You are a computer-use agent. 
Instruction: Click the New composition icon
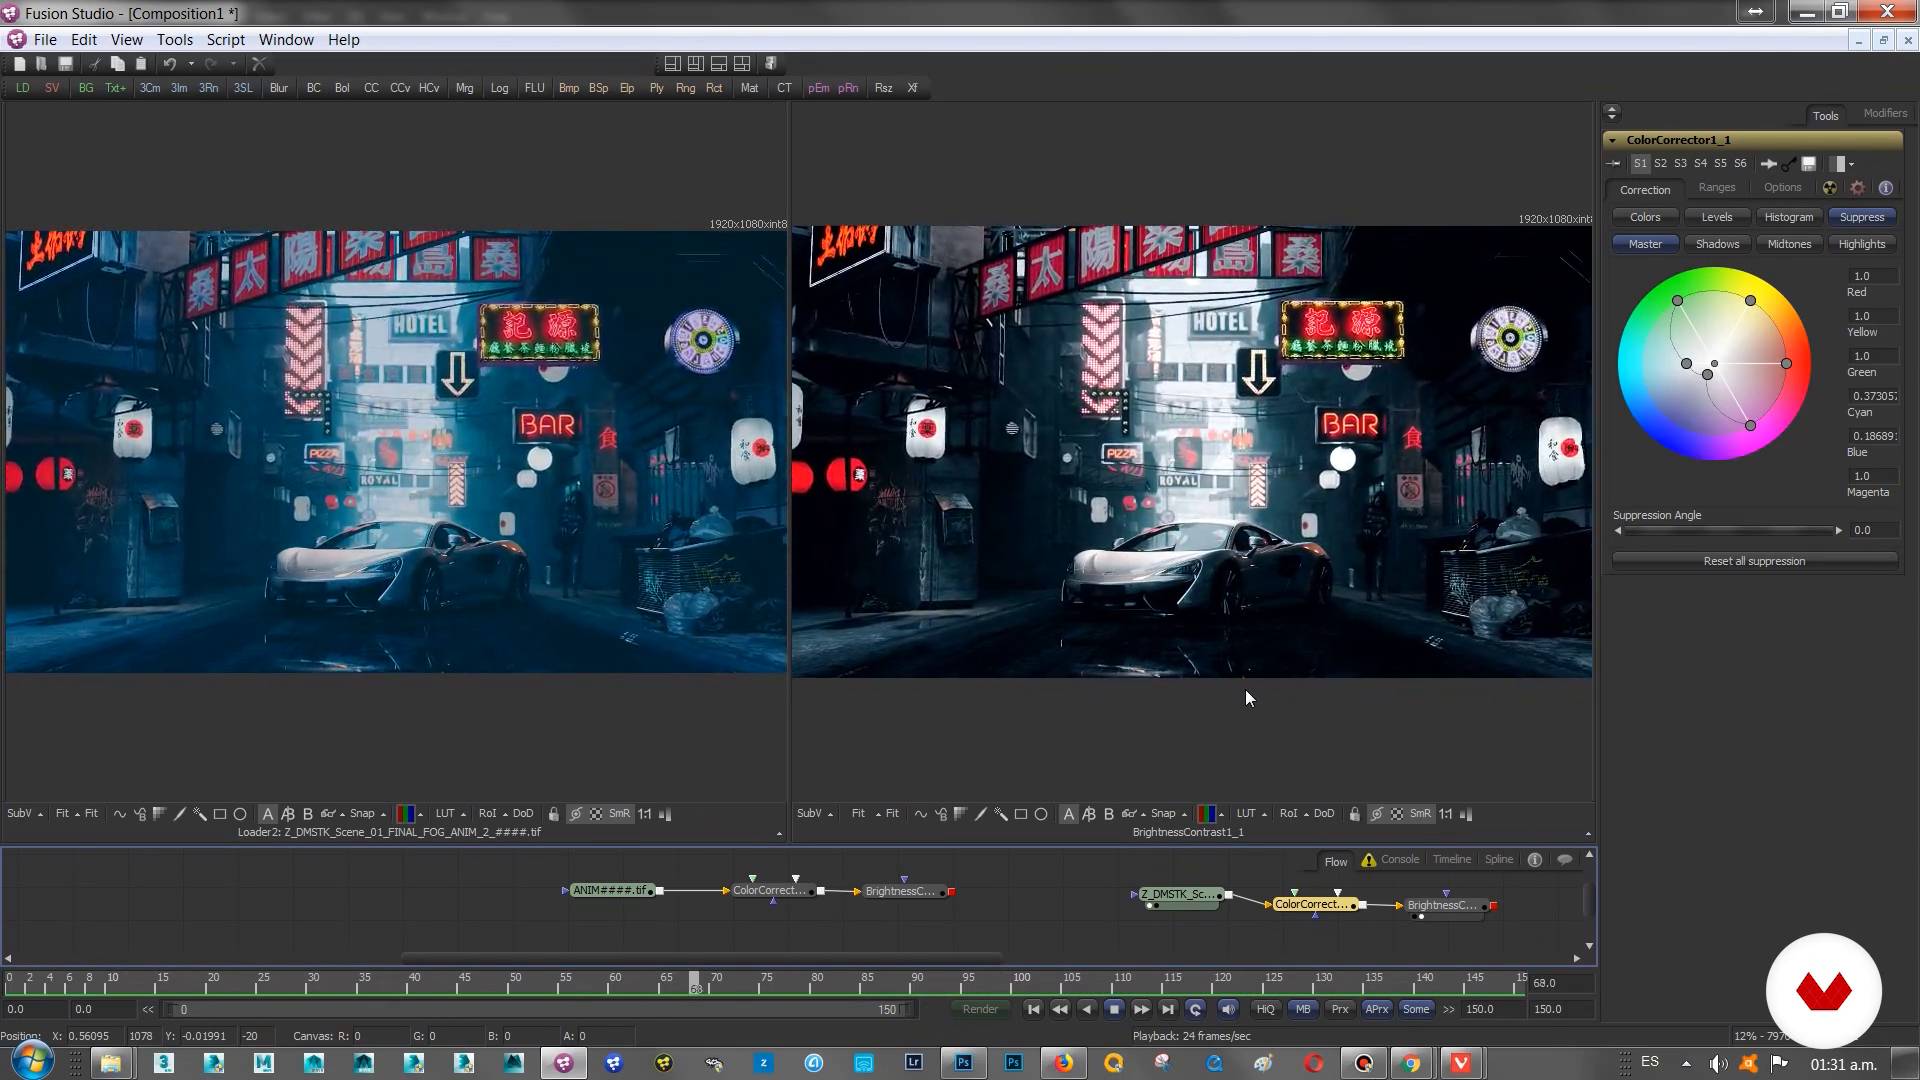coord(19,63)
